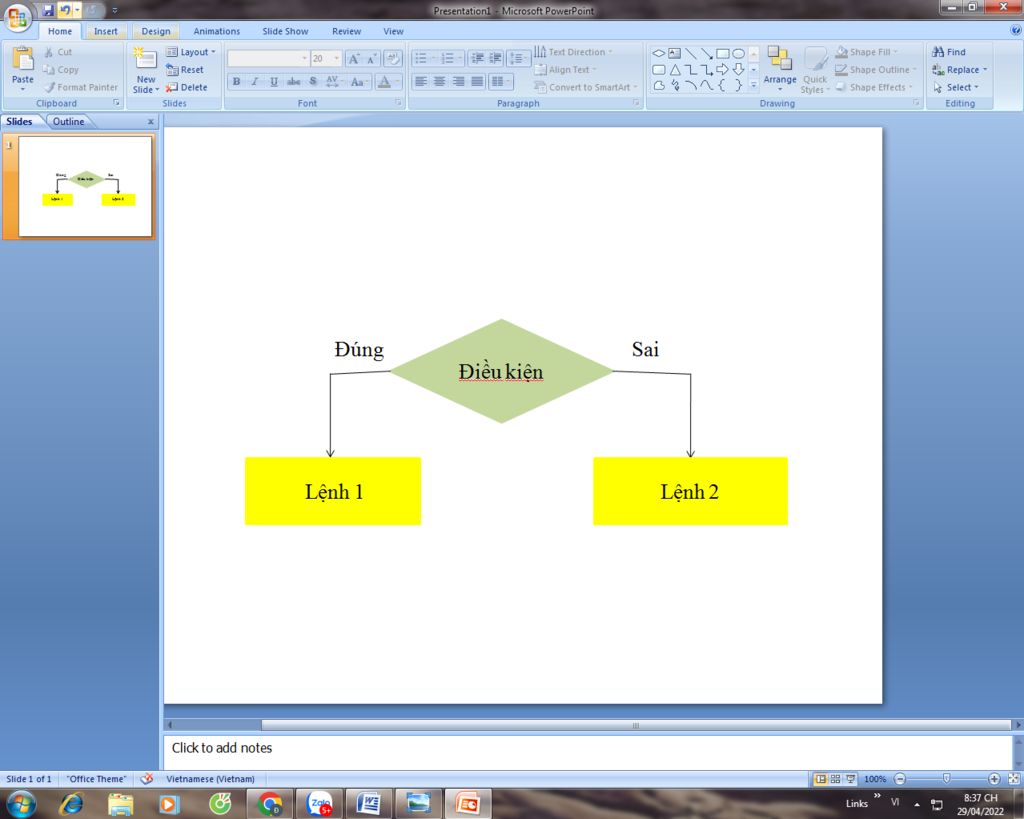
Task: Click the New Slide icon
Action: tap(145, 59)
